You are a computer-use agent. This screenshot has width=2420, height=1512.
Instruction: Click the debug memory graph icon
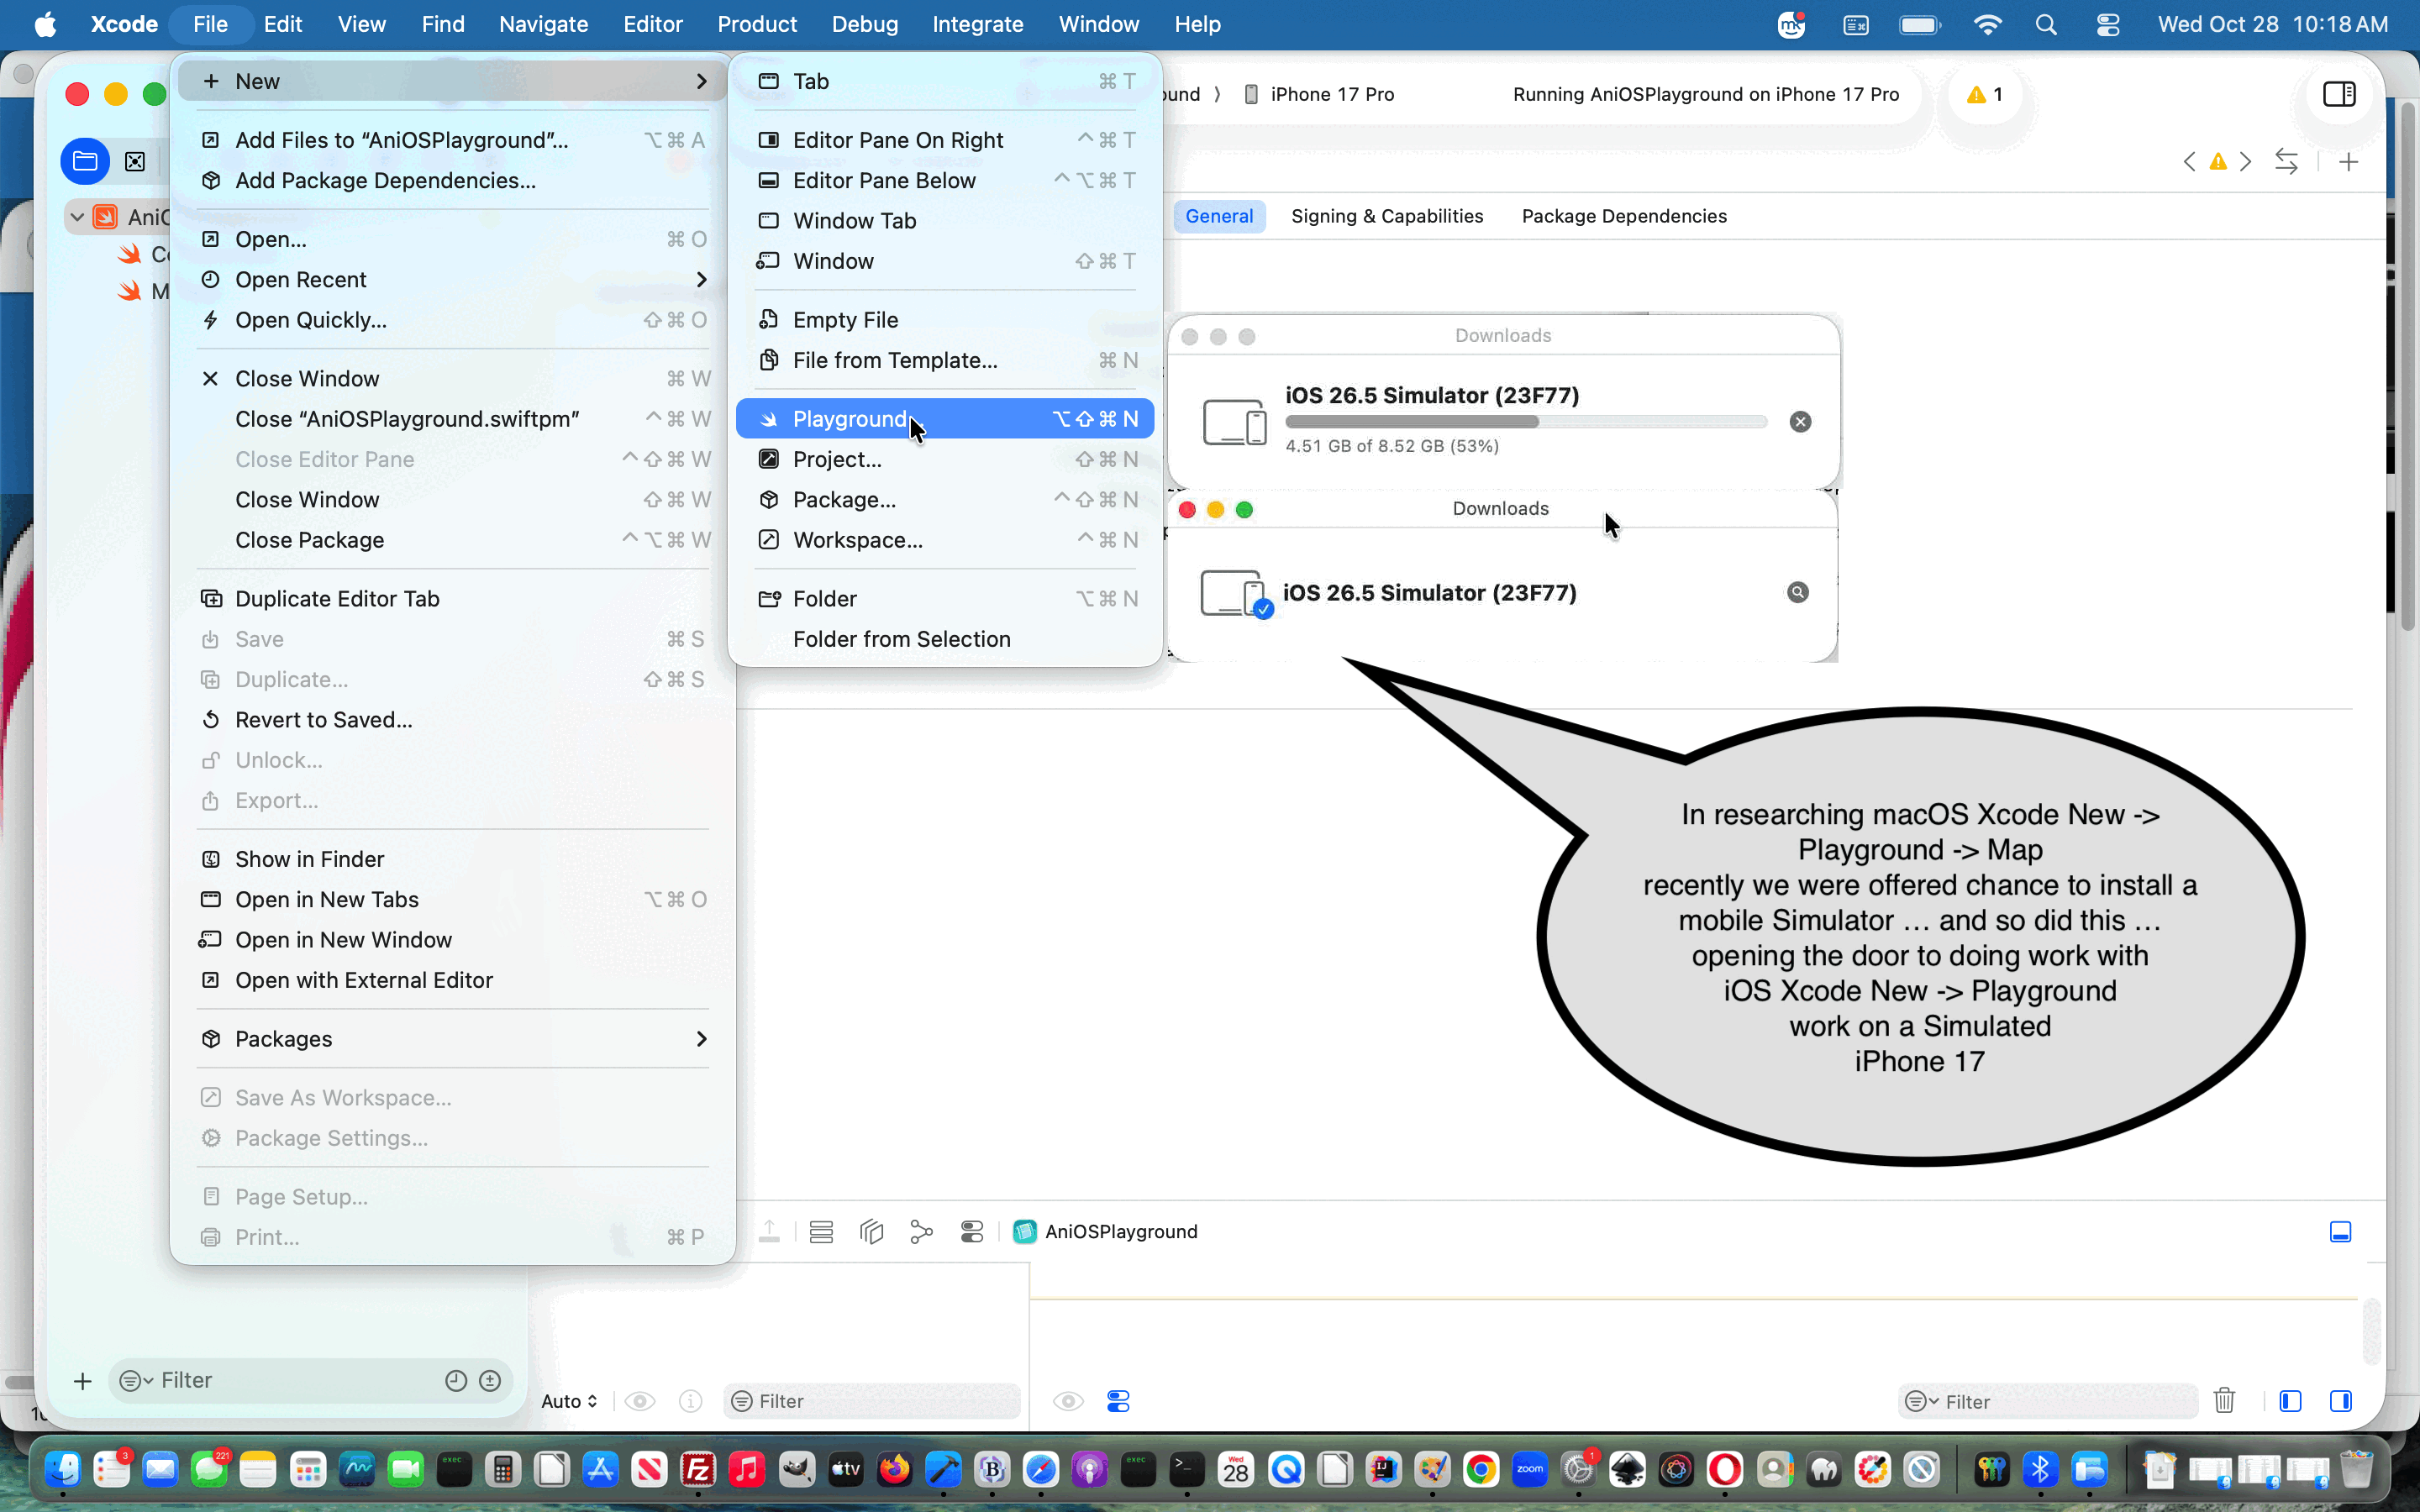(921, 1231)
